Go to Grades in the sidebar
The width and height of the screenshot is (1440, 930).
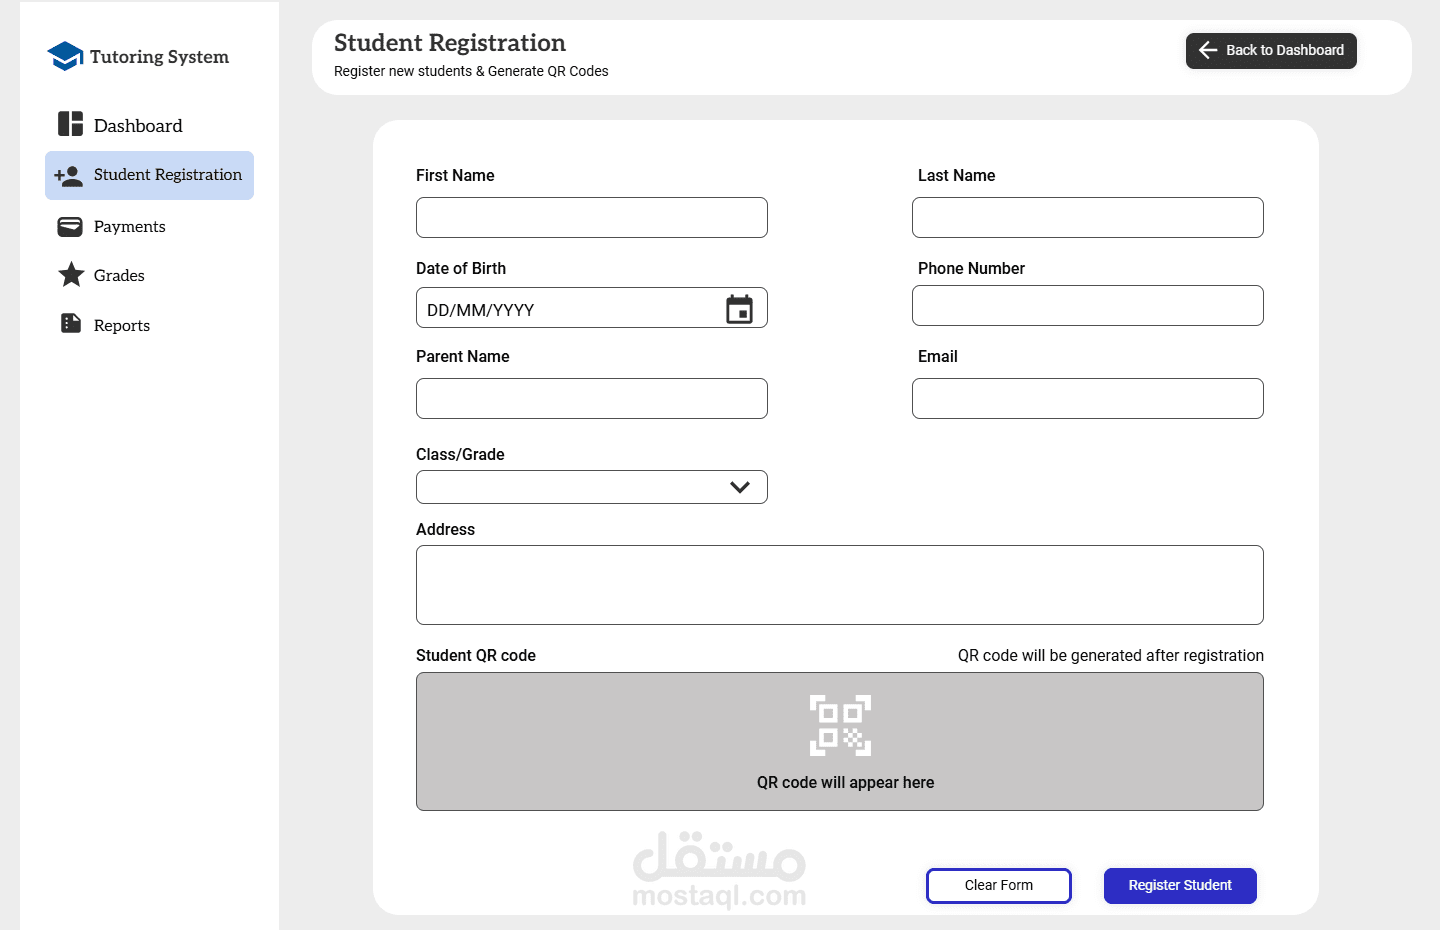(119, 276)
